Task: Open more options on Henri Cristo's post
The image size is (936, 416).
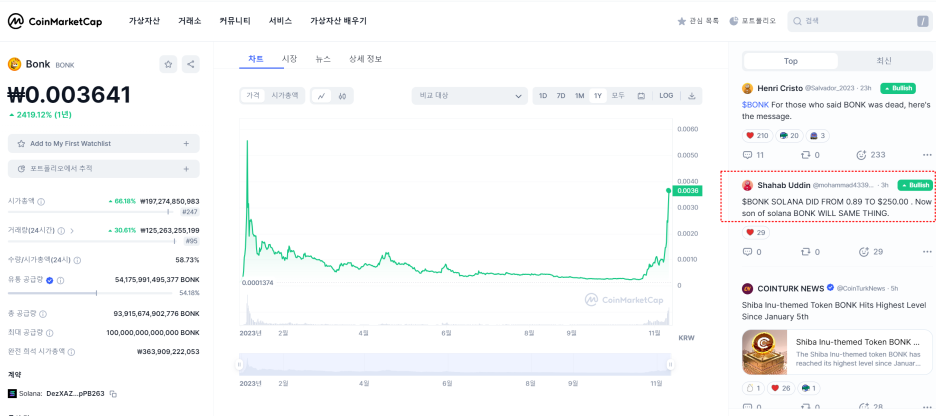Action: click(927, 155)
